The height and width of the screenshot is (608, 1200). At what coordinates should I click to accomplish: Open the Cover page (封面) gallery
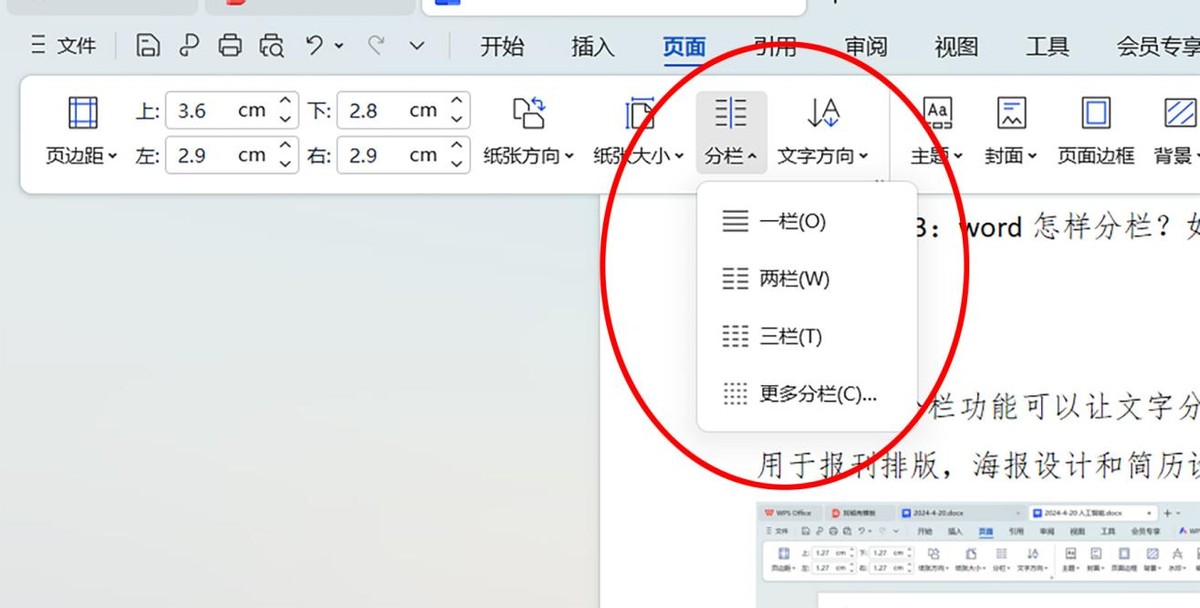(1011, 128)
